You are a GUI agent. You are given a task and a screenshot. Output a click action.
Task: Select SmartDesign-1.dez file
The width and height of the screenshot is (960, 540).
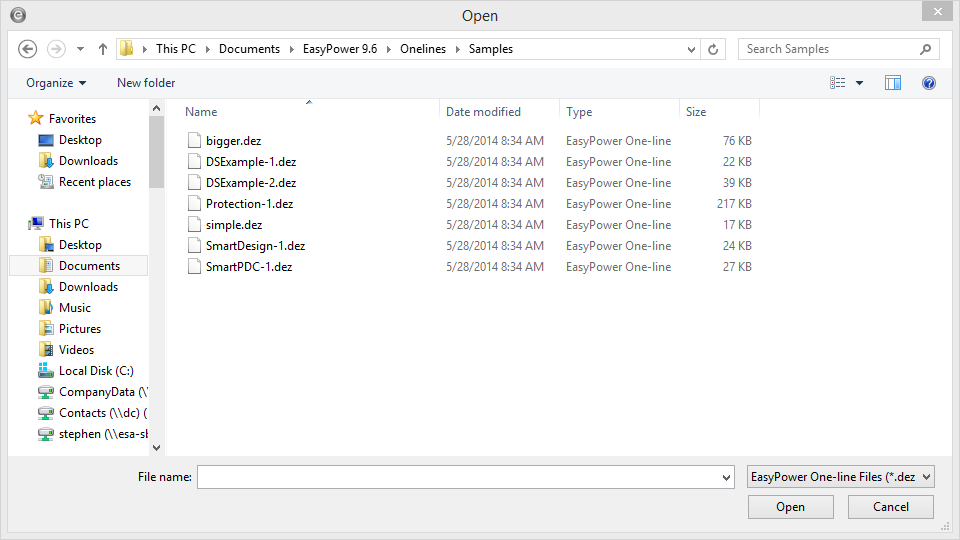(255, 246)
